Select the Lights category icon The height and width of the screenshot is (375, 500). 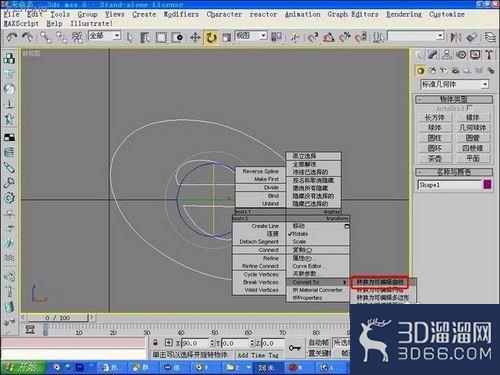(x=444, y=71)
